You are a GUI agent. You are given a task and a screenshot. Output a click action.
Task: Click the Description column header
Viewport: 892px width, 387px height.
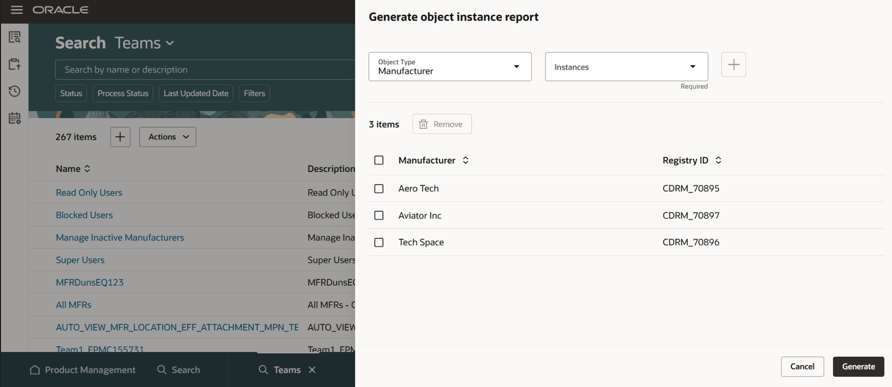(331, 169)
